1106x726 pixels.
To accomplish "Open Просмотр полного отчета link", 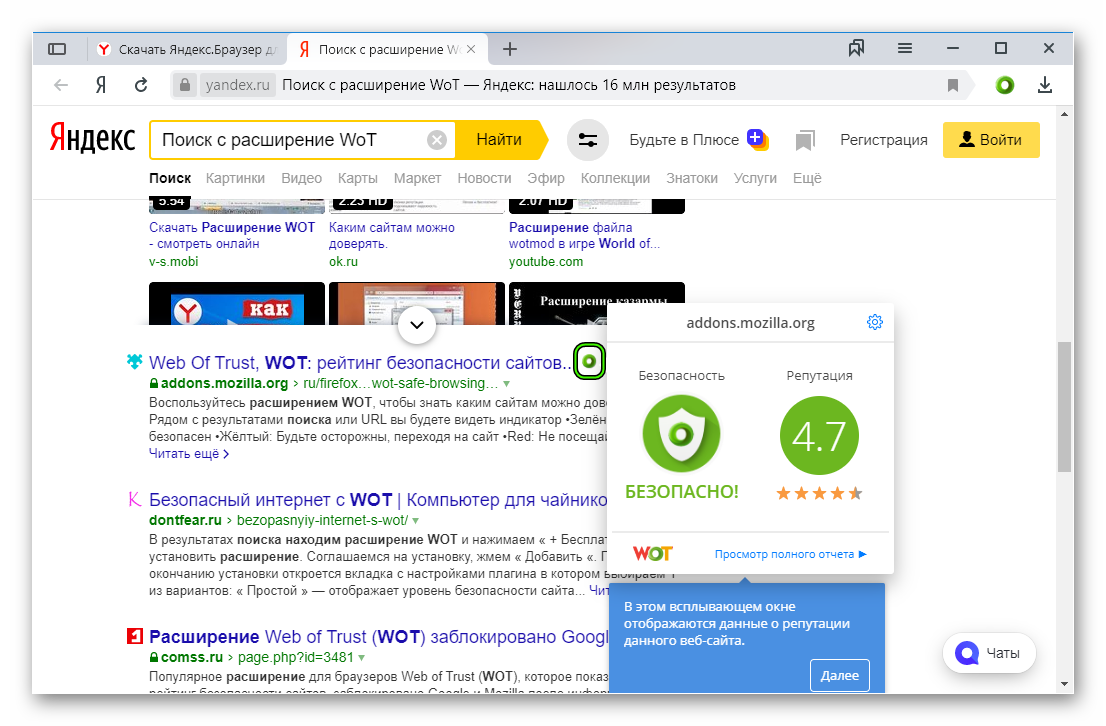I will (790, 555).
